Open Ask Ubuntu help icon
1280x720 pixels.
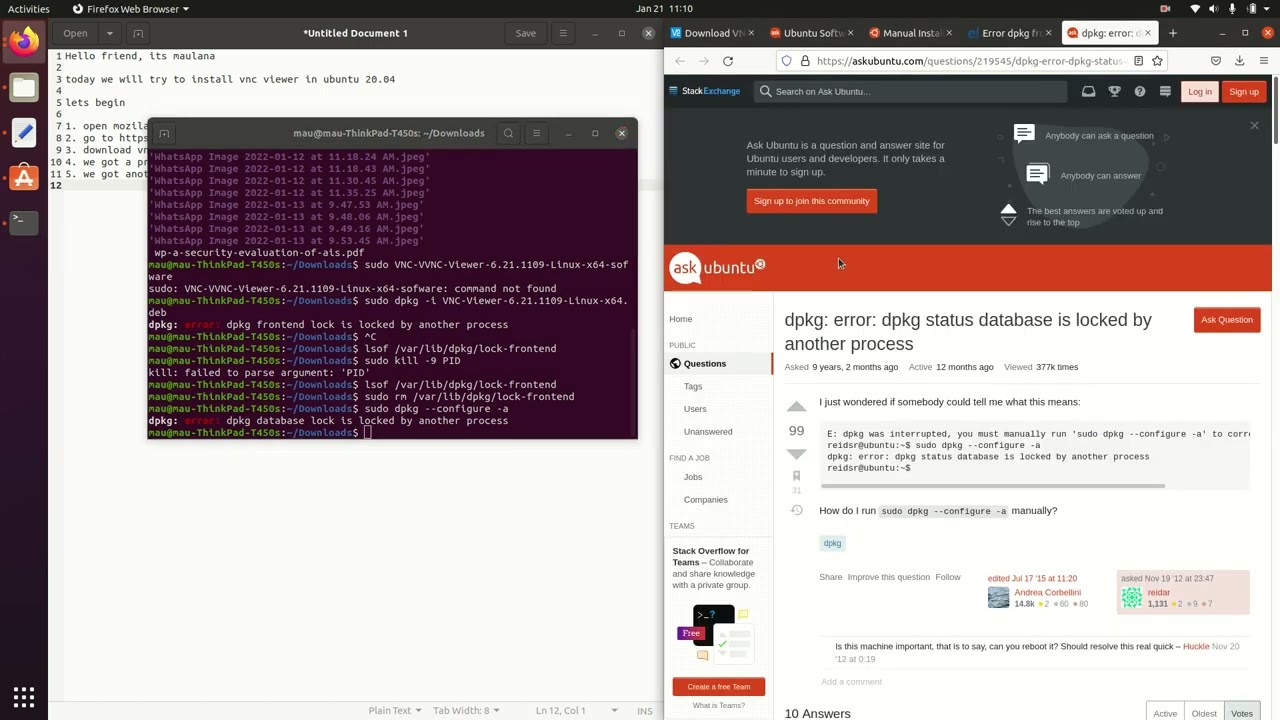coord(1139,91)
